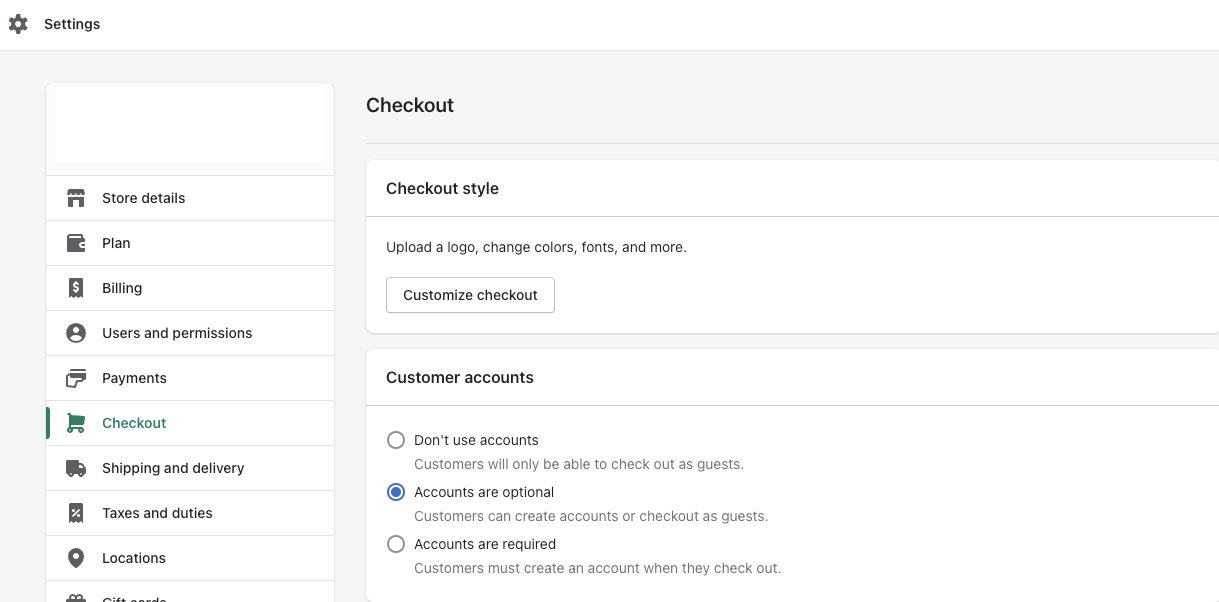
Task: Click the Taxes and duties percent icon
Action: 76,512
